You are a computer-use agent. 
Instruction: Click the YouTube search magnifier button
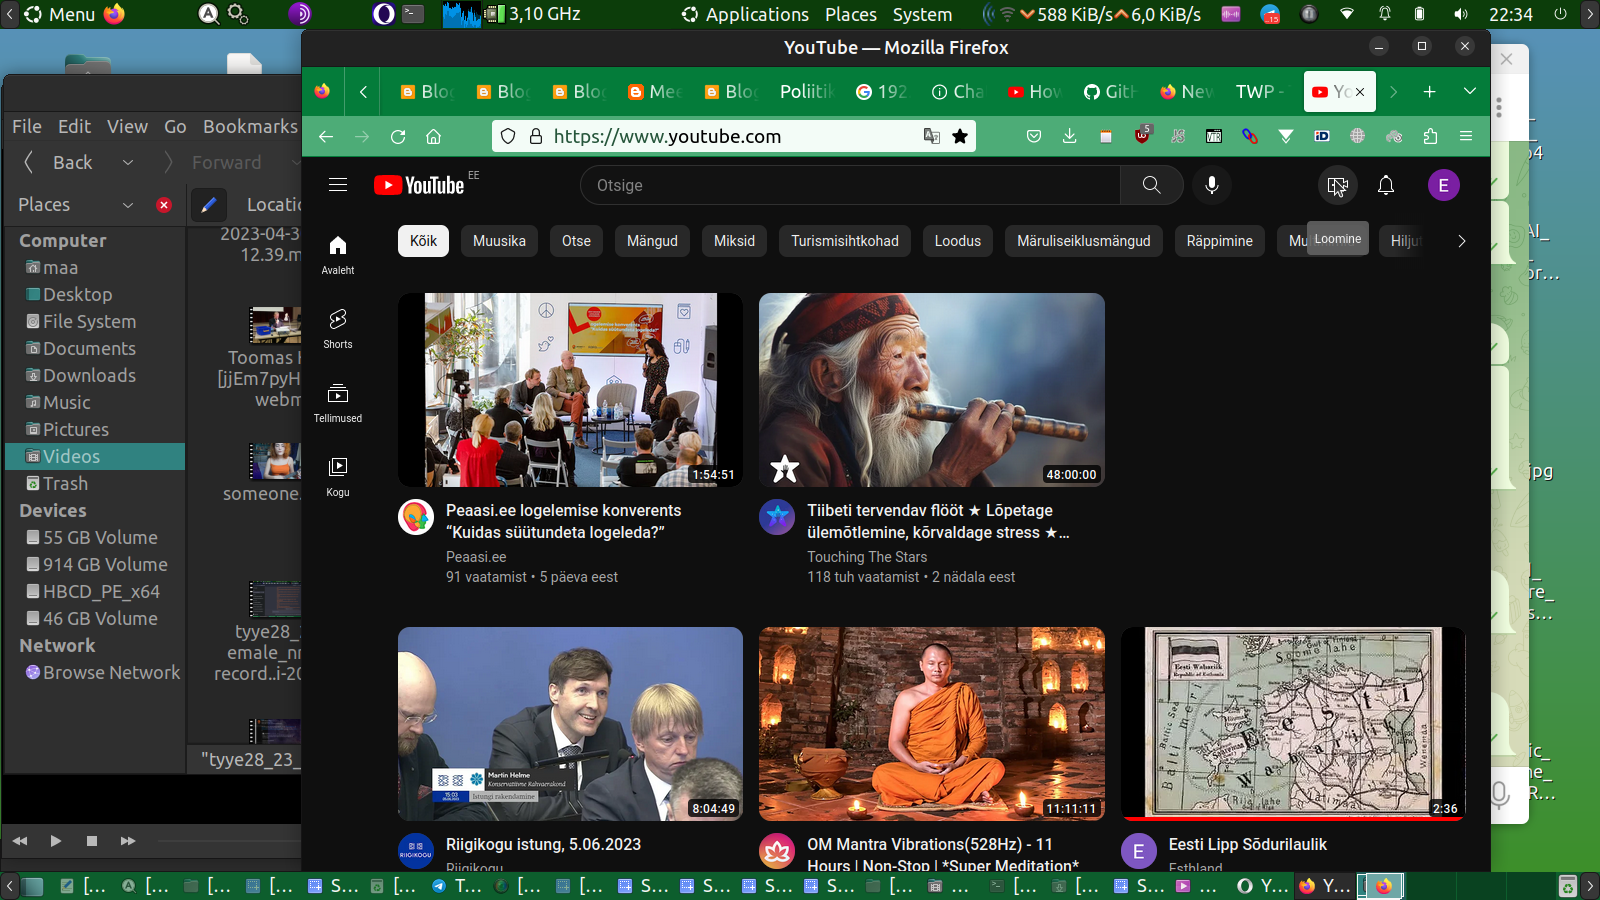(1151, 185)
